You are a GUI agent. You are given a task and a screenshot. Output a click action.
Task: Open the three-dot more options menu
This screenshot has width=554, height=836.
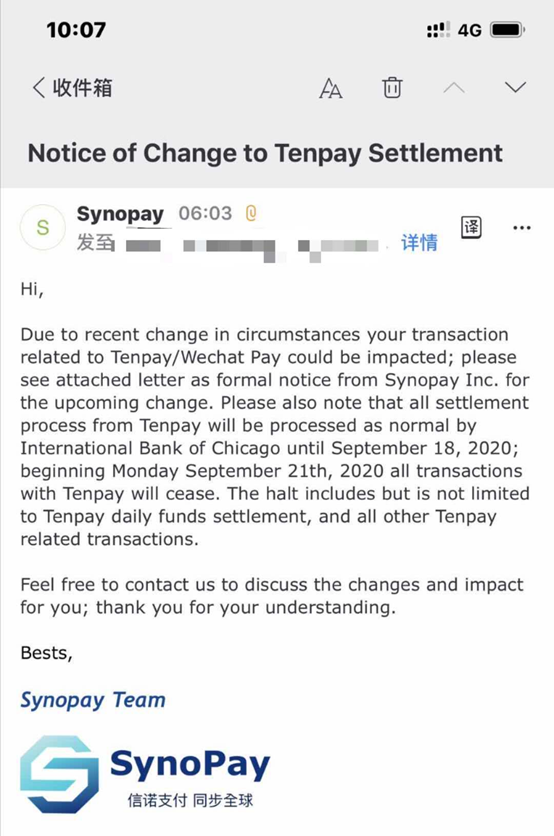521,228
